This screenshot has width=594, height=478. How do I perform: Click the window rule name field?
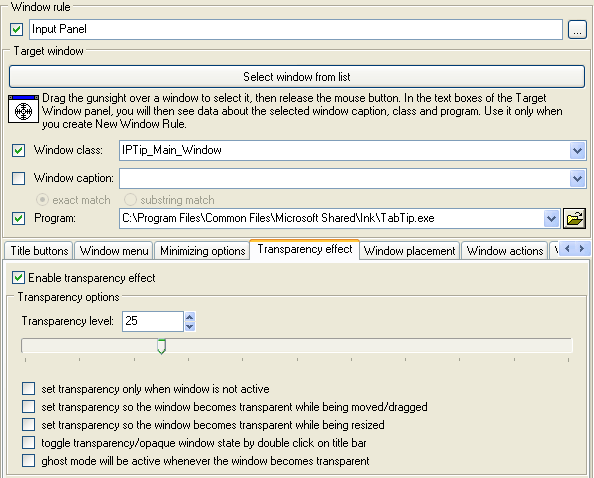(296, 30)
